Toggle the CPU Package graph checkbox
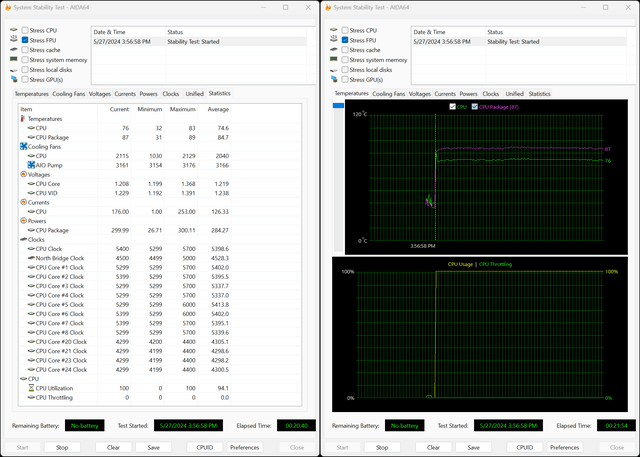The width and height of the screenshot is (640, 457). coord(474,106)
